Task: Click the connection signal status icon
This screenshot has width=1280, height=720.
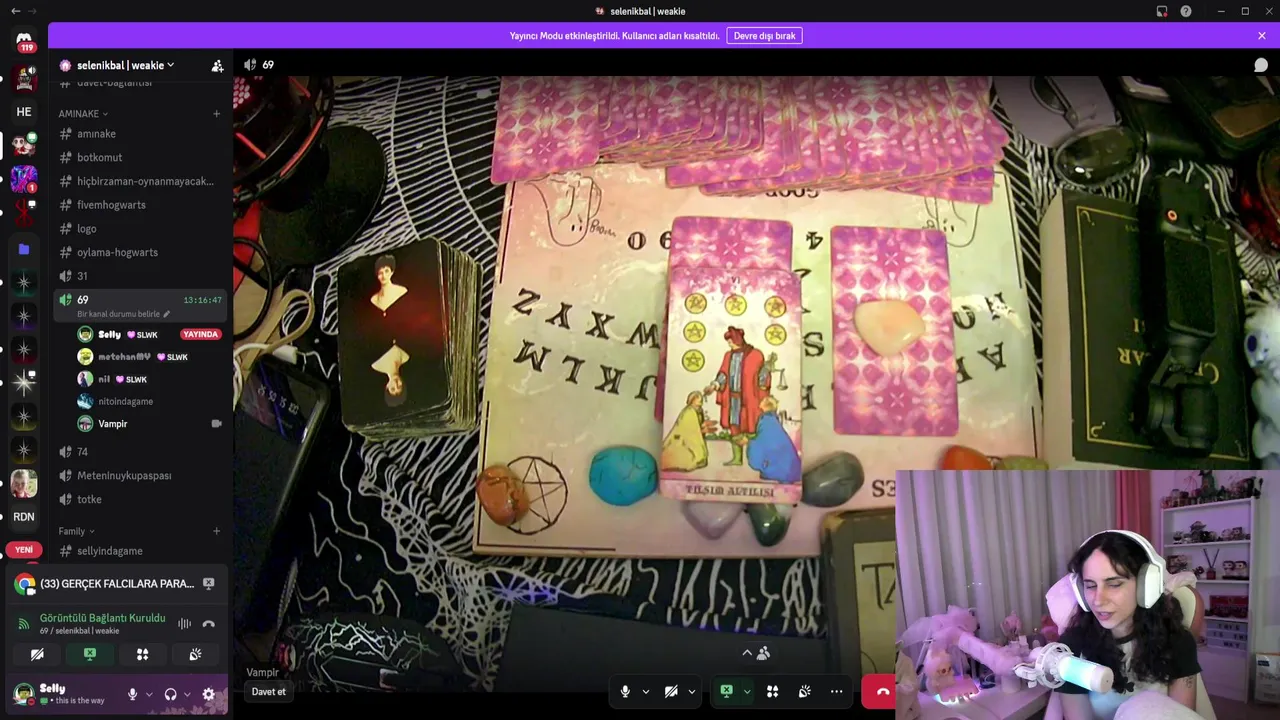Action: tap(24, 624)
